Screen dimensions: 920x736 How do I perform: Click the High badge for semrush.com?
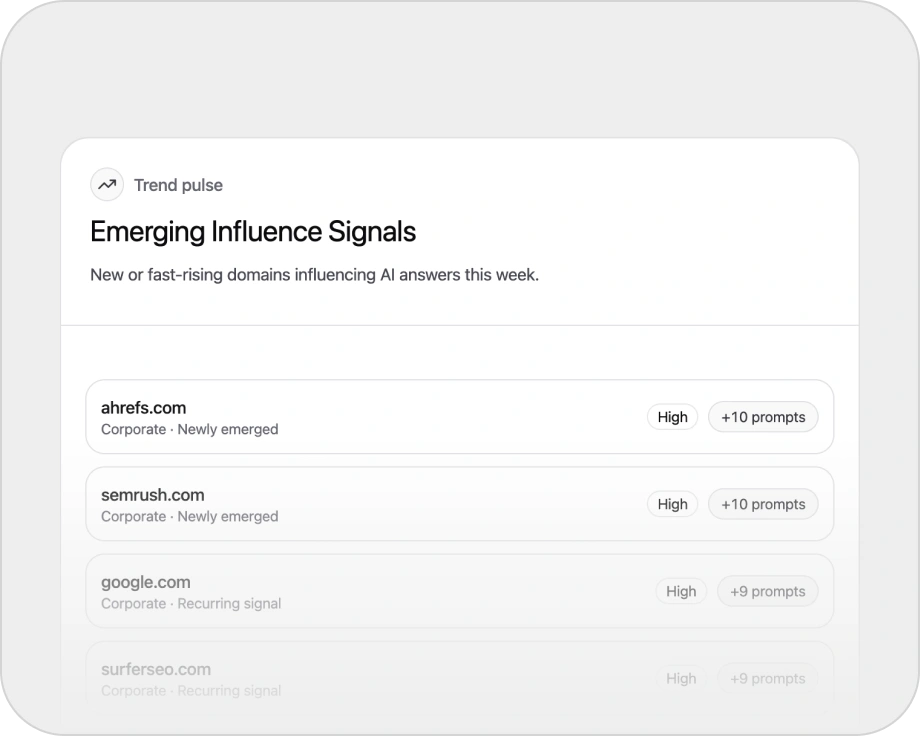coord(672,504)
